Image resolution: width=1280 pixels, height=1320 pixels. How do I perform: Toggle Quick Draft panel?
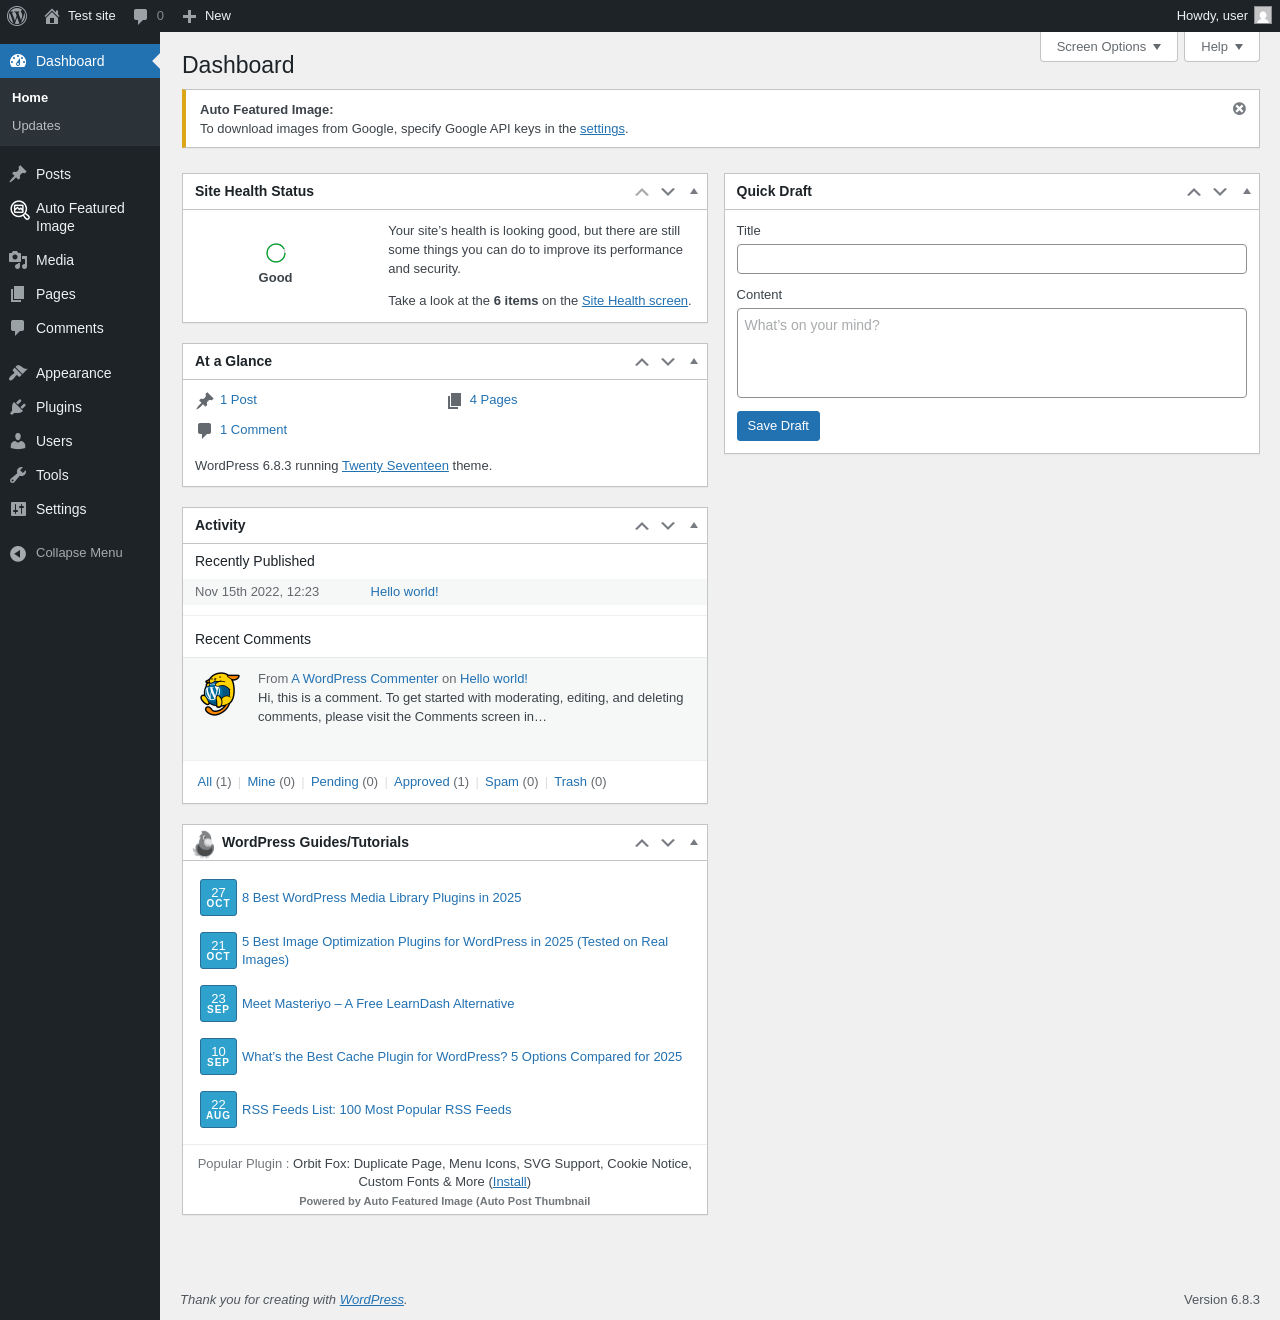1246,192
